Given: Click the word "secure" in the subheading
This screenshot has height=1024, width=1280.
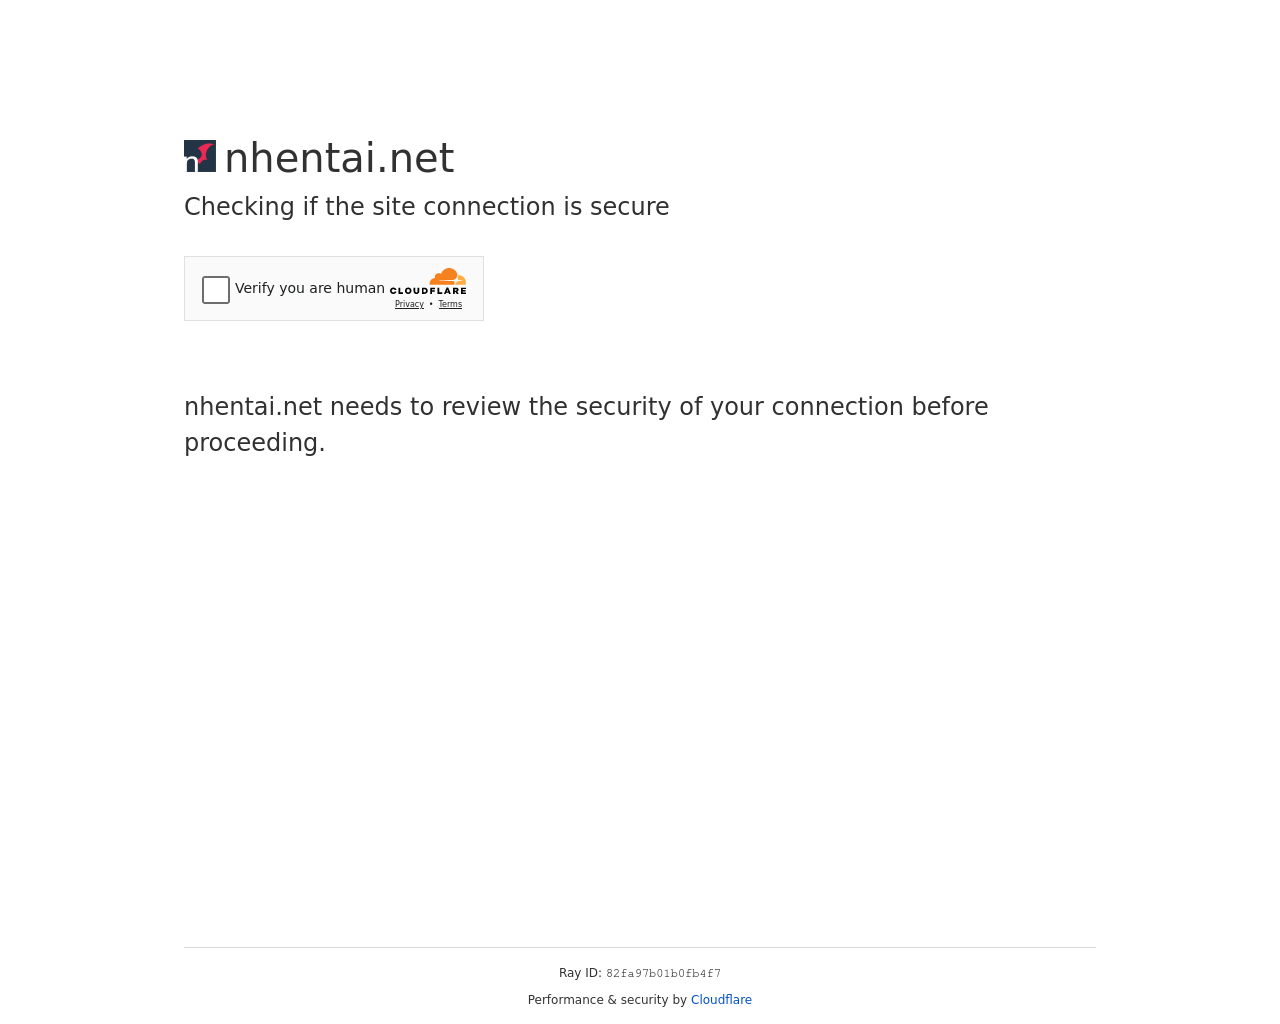Looking at the screenshot, I should [x=629, y=207].
